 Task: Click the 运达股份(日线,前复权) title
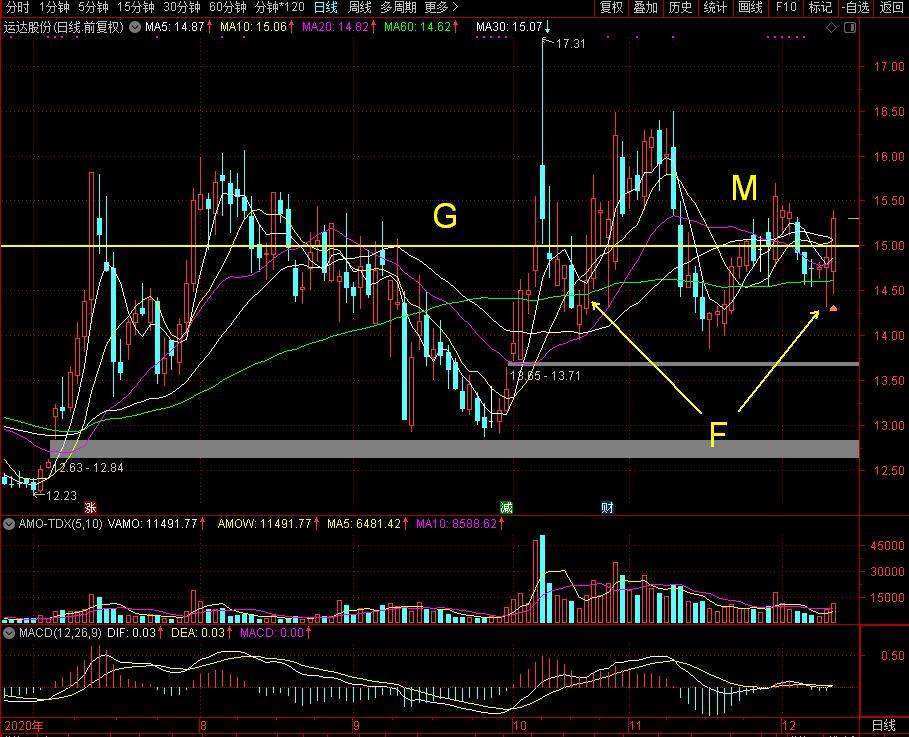[64, 27]
